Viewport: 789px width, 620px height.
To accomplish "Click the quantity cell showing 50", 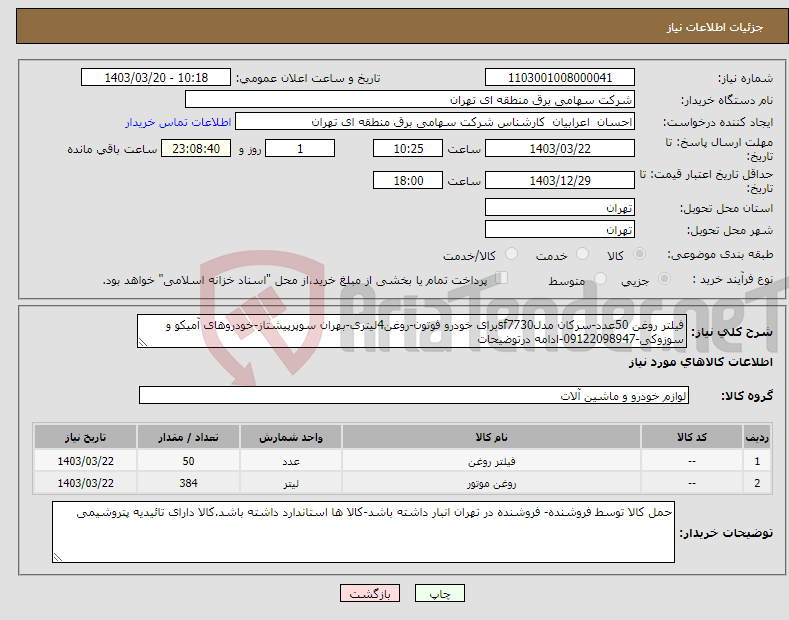I will [188, 461].
